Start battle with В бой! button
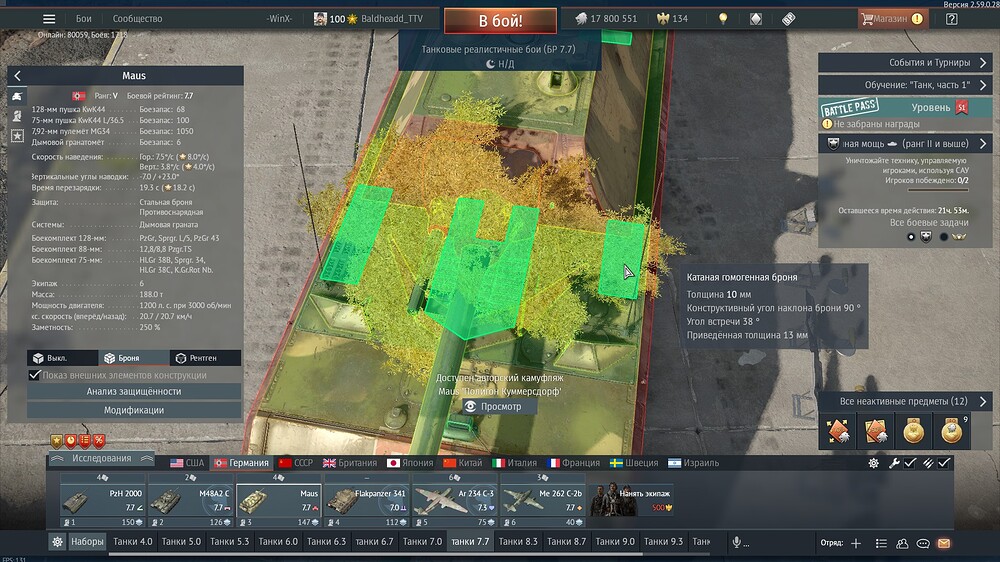The height and width of the screenshot is (562, 1000). 500,20
